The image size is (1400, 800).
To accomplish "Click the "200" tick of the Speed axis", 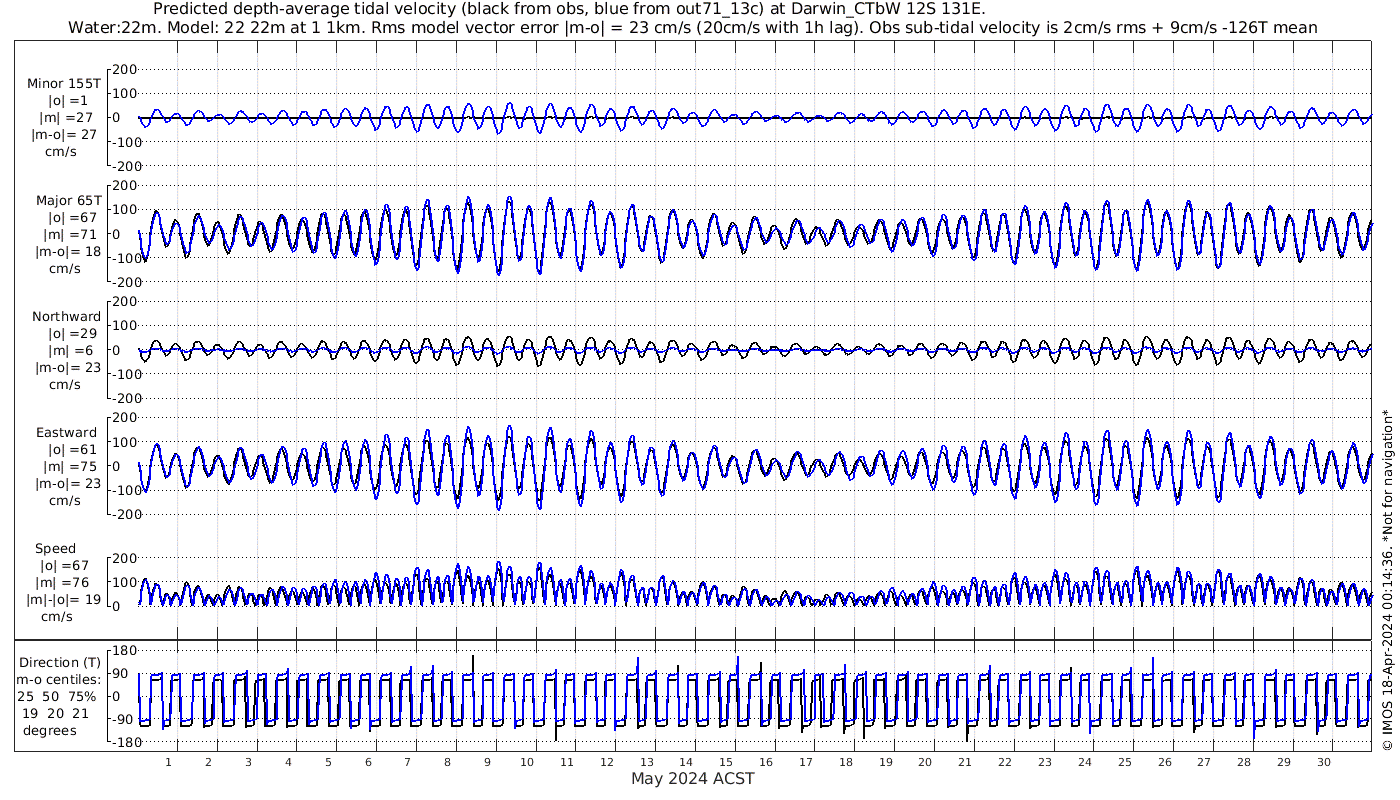I will click(124, 558).
